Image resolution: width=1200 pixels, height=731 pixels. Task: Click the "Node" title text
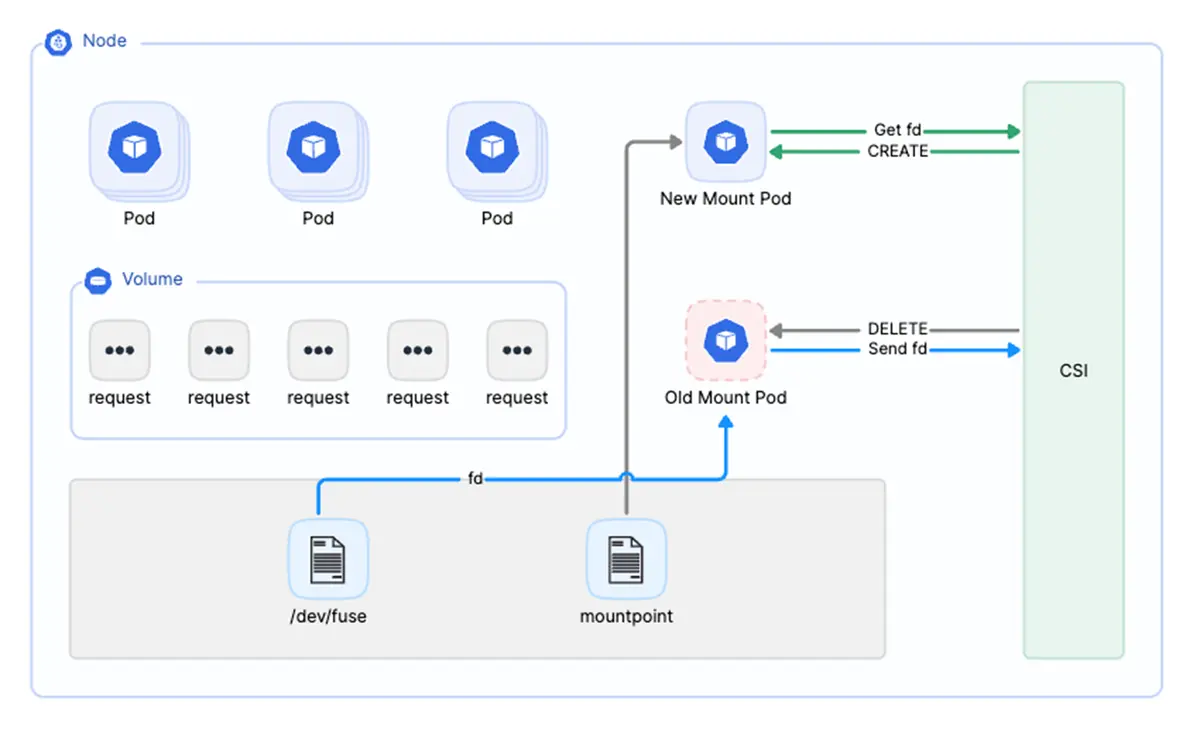104,42
